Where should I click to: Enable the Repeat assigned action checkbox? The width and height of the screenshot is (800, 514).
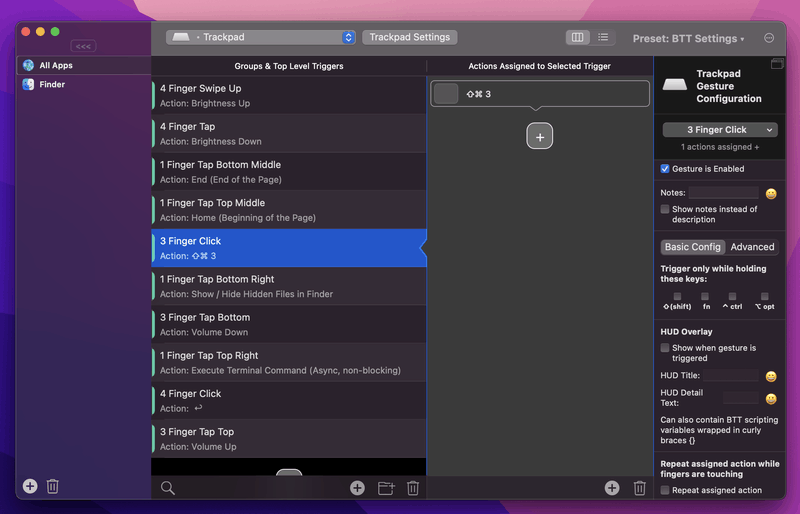[x=665, y=491]
